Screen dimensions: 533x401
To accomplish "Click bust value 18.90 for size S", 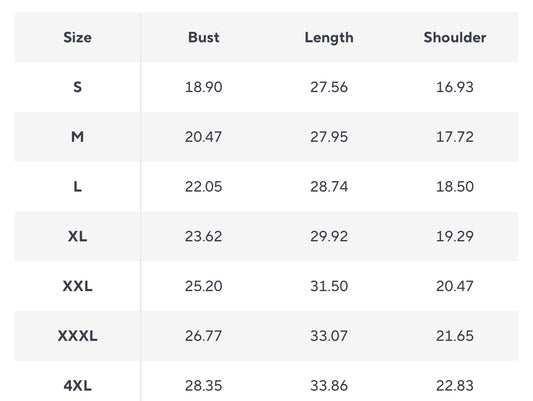I will pyautogui.click(x=204, y=87).
